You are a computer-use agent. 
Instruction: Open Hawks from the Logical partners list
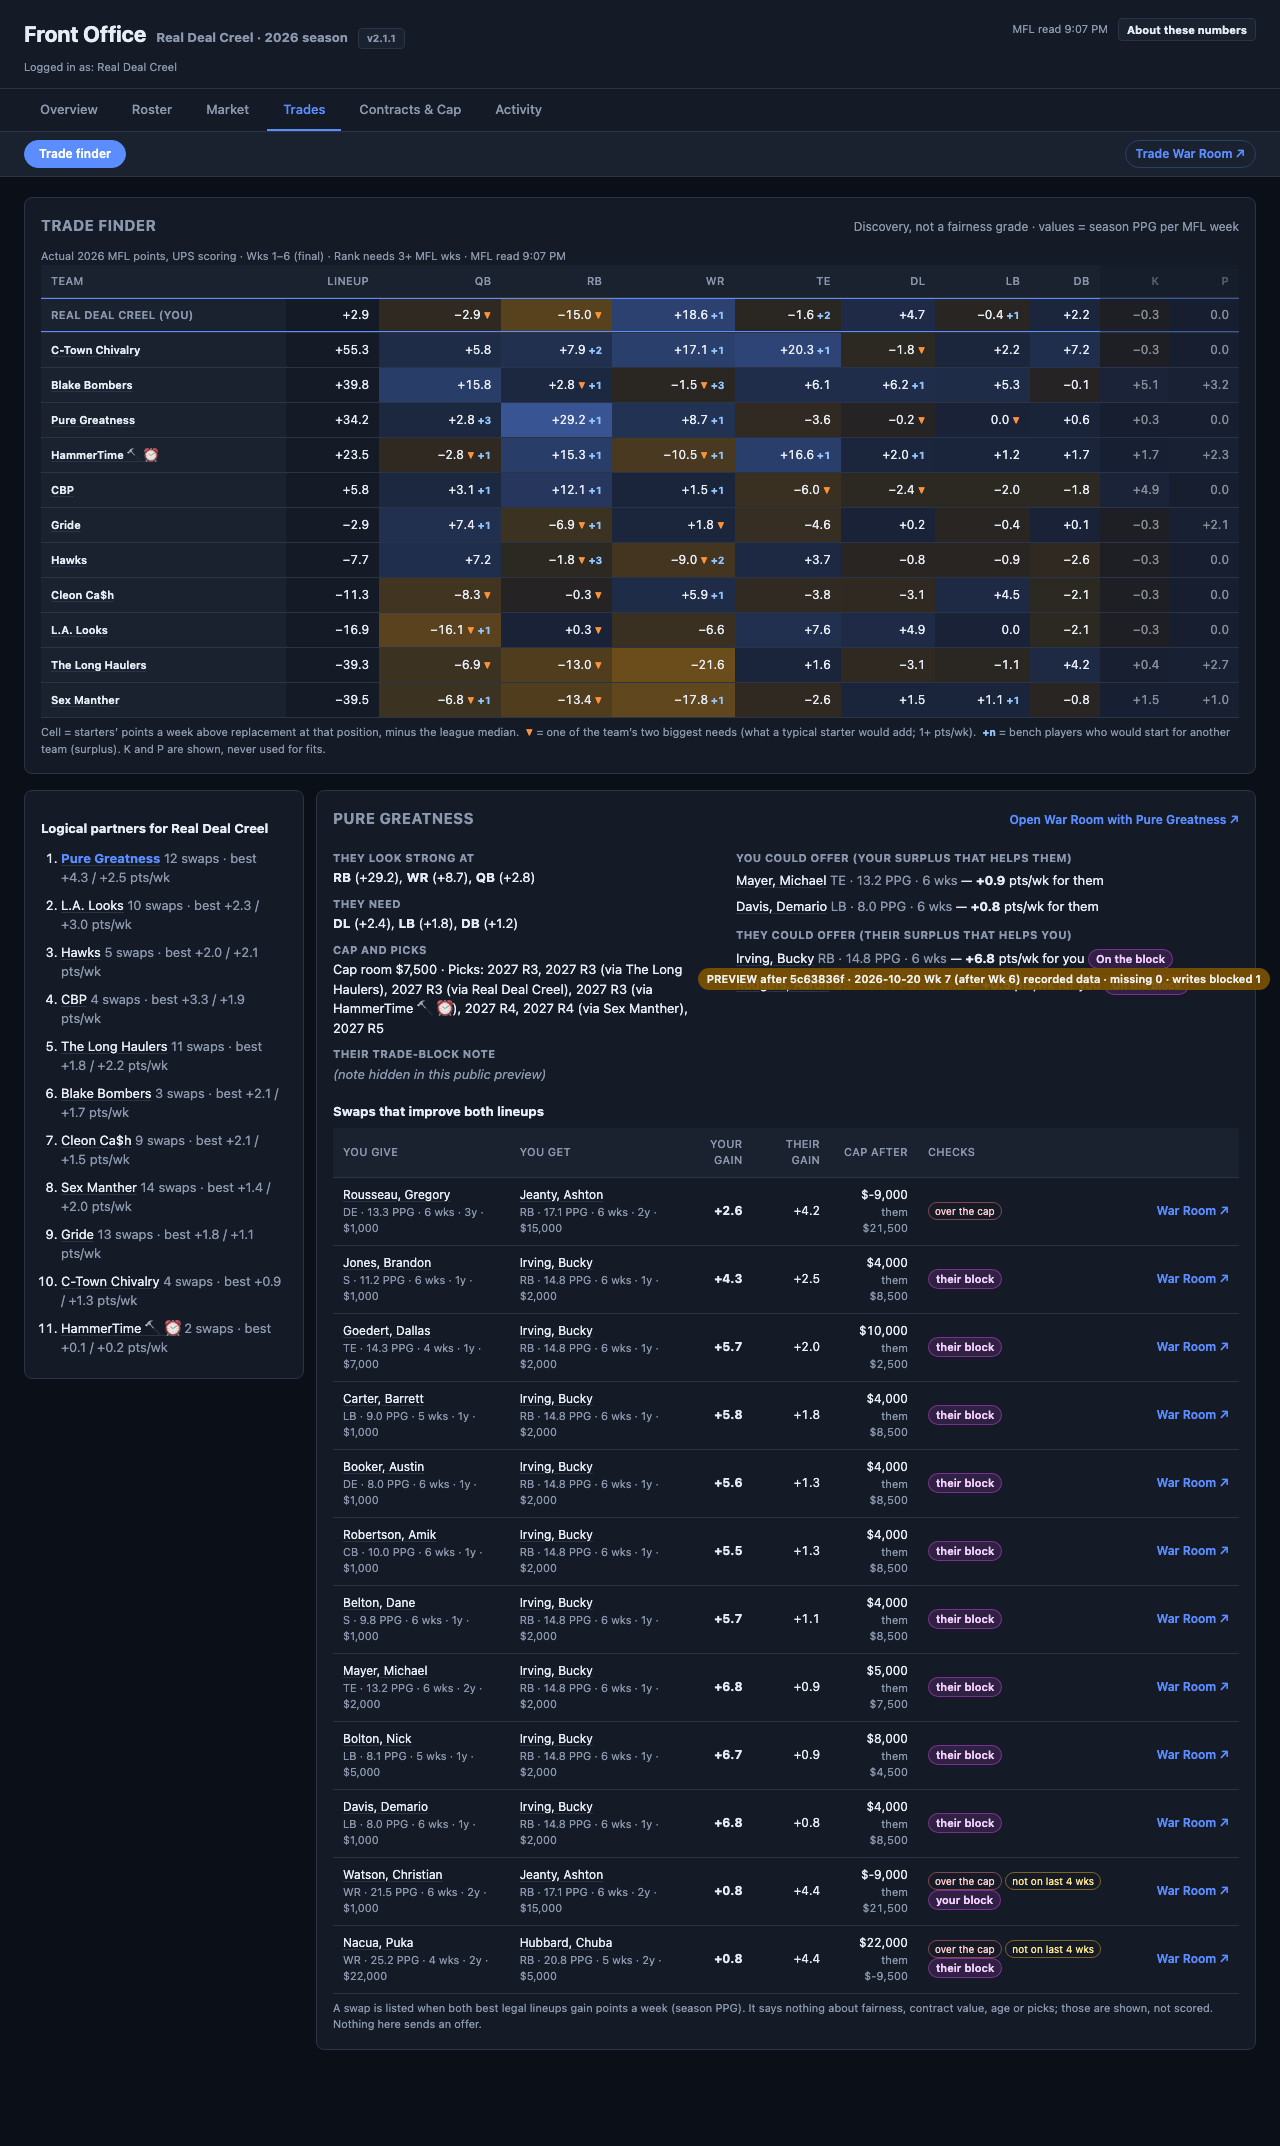tap(81, 953)
